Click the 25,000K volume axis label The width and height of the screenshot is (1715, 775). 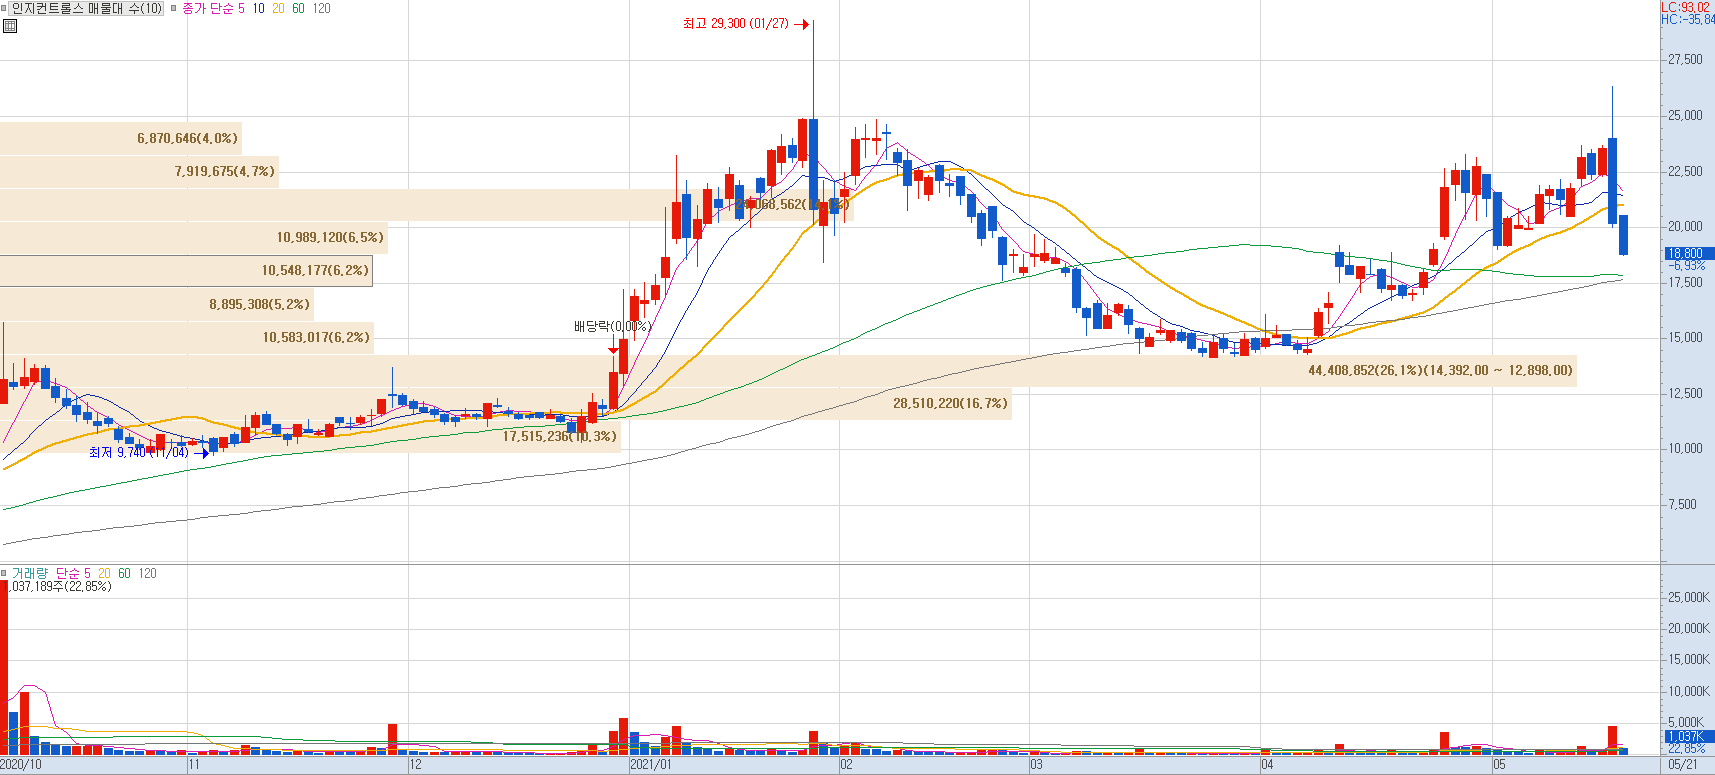(1689, 598)
